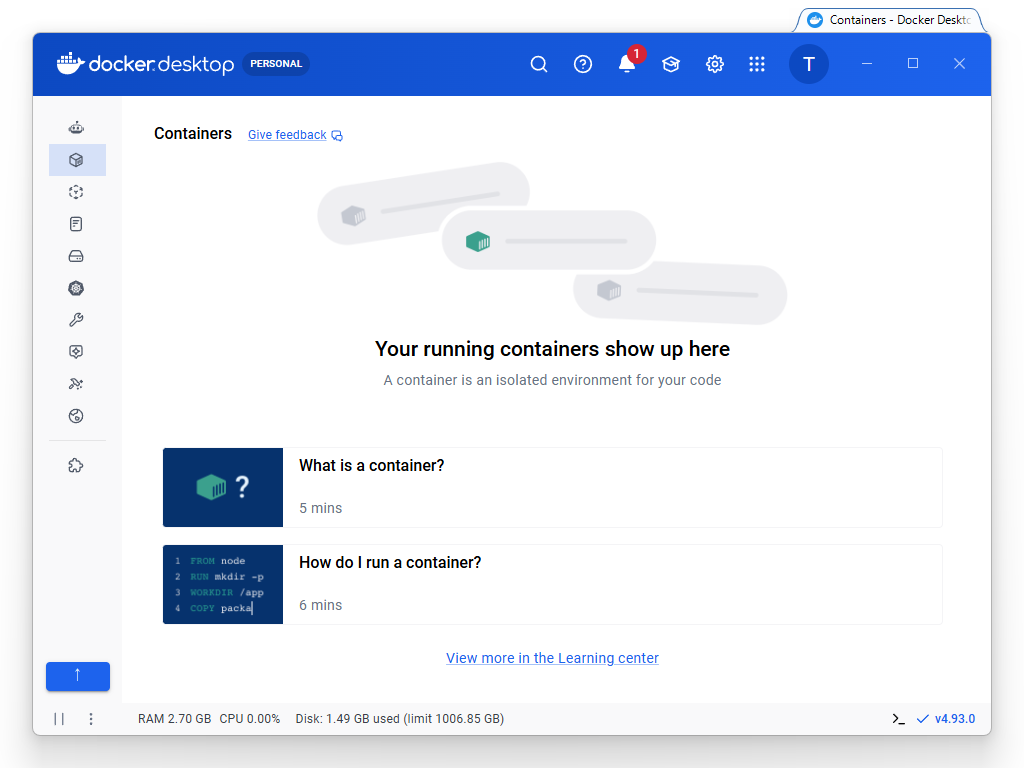Click the Give feedback link

pyautogui.click(x=287, y=135)
